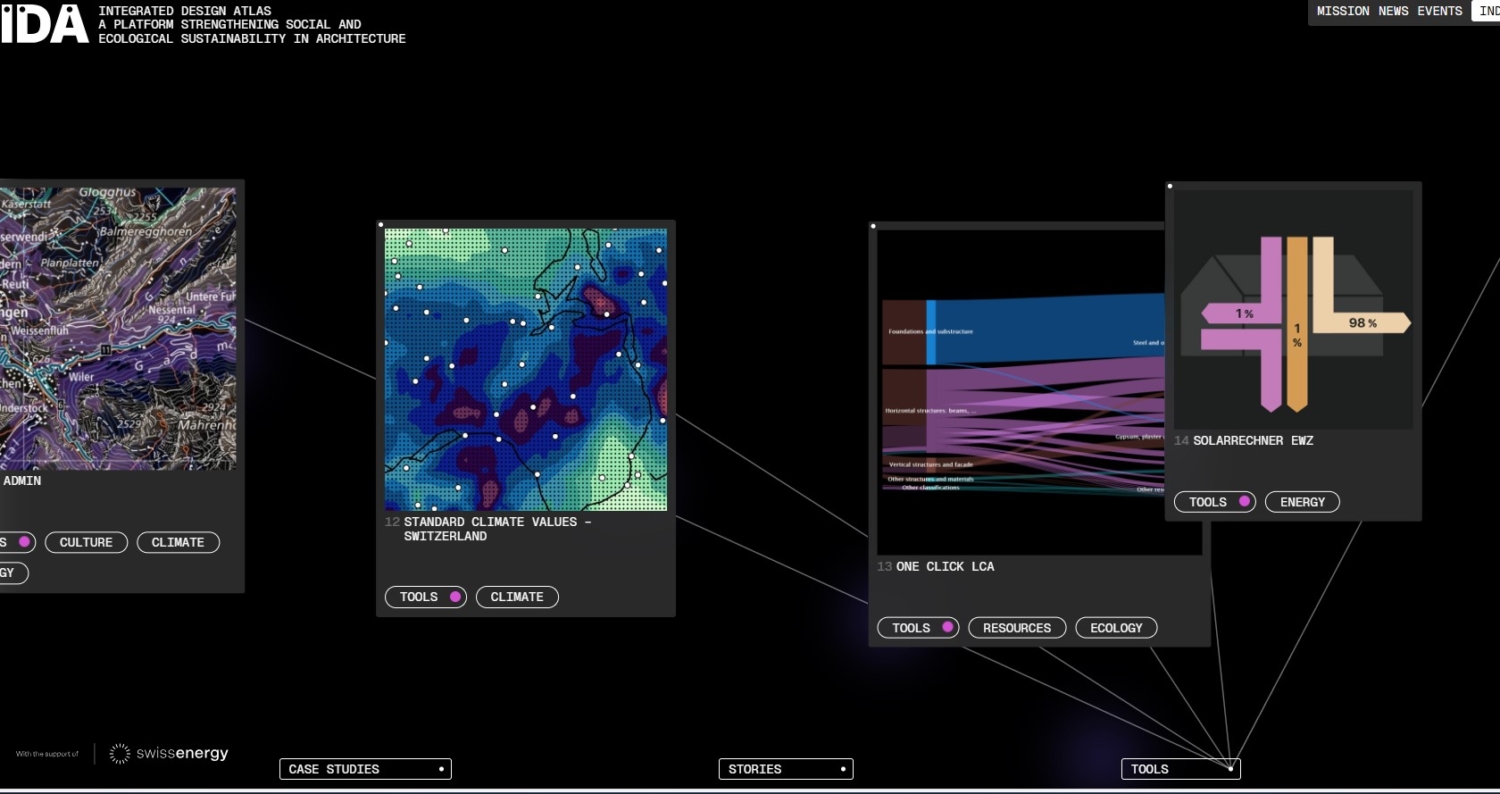The image size is (1500, 794).
Task: Open the Mission menu item
Action: [x=1343, y=11]
